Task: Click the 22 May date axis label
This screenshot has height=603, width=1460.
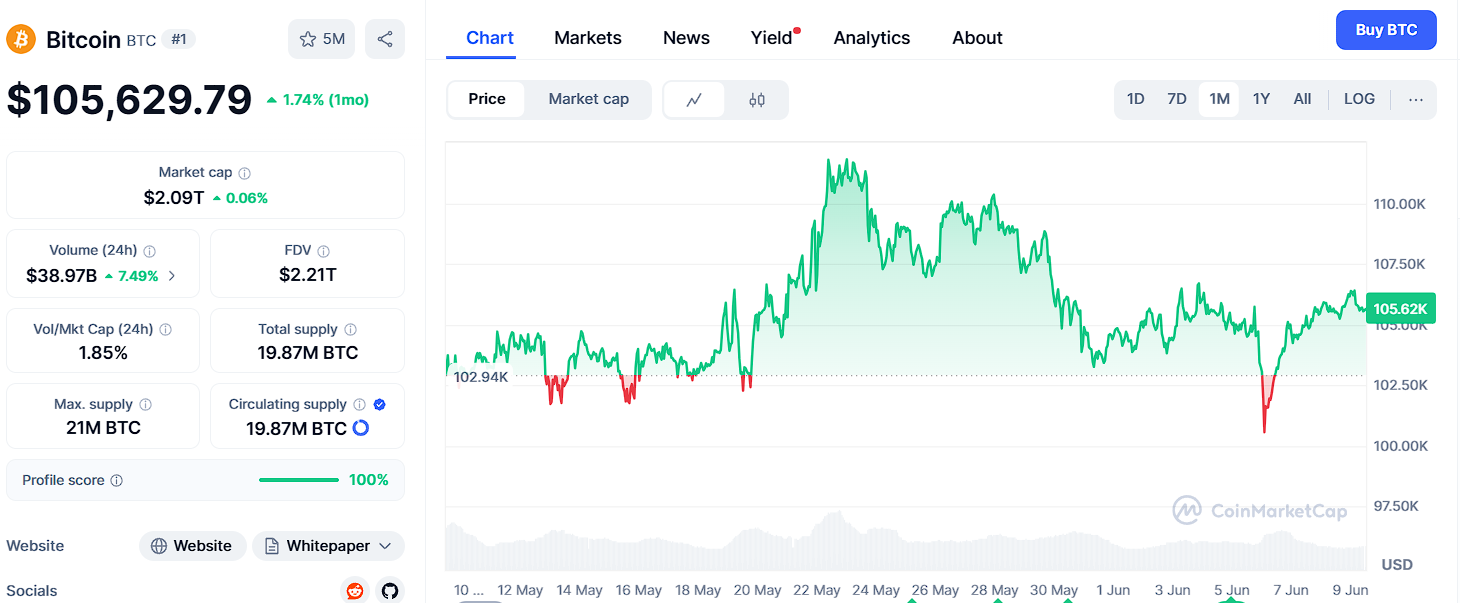Action: click(x=817, y=590)
